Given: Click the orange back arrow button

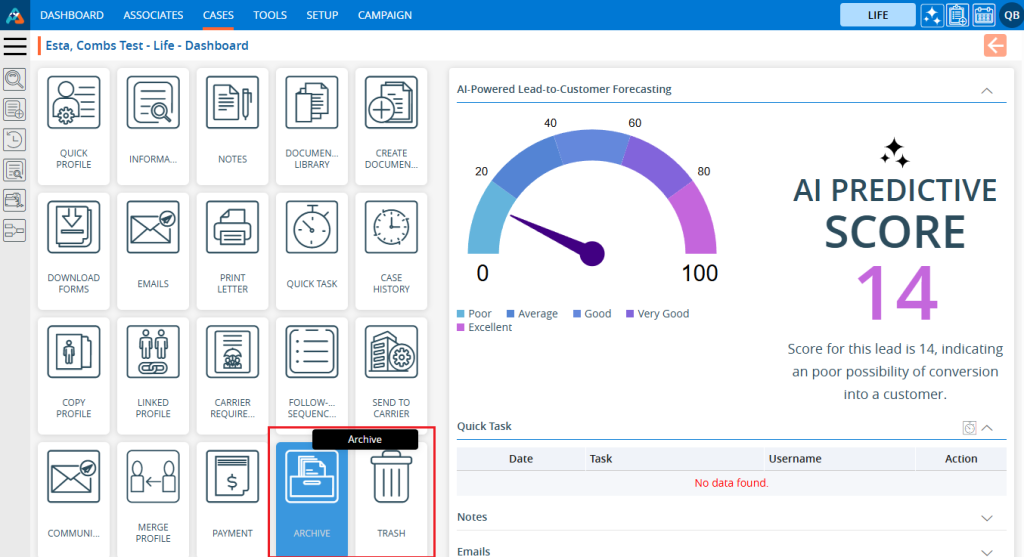Looking at the screenshot, I should pyautogui.click(x=994, y=45).
